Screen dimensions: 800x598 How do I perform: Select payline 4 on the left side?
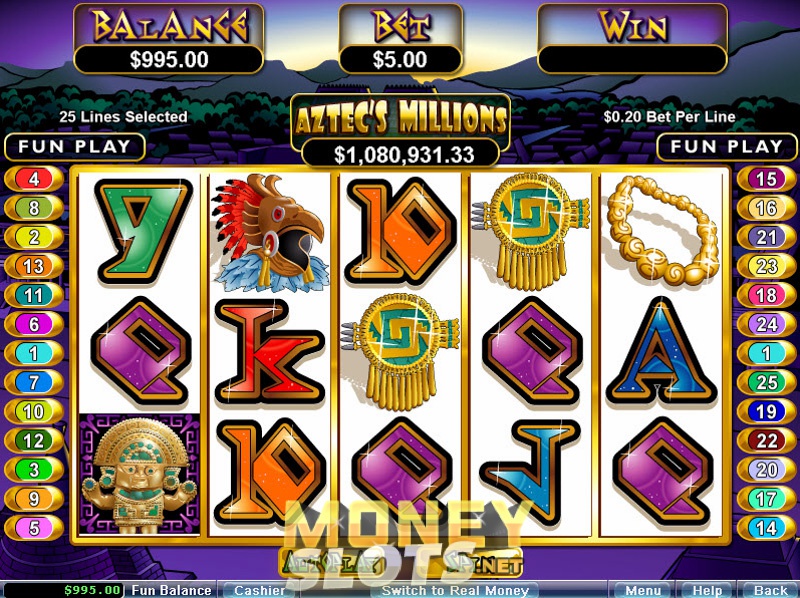point(34,179)
